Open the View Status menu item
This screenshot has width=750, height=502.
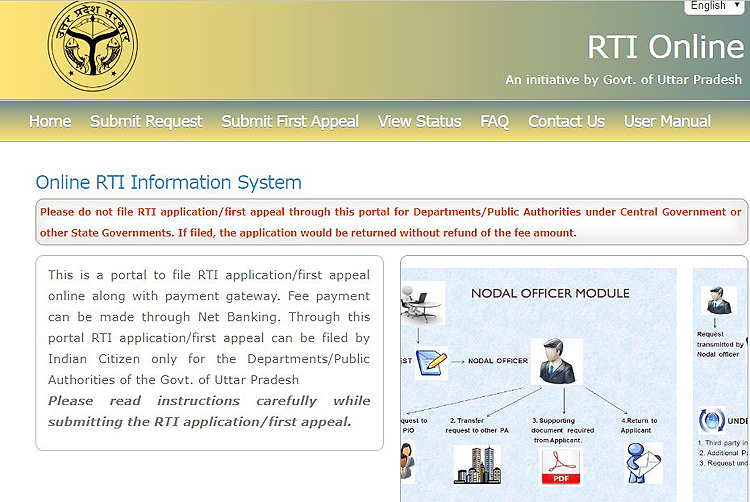click(419, 121)
